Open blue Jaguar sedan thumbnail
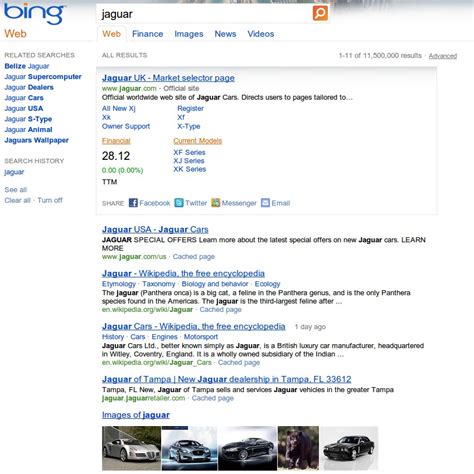Image resolution: width=474 pixels, height=474 pixels. point(189,448)
